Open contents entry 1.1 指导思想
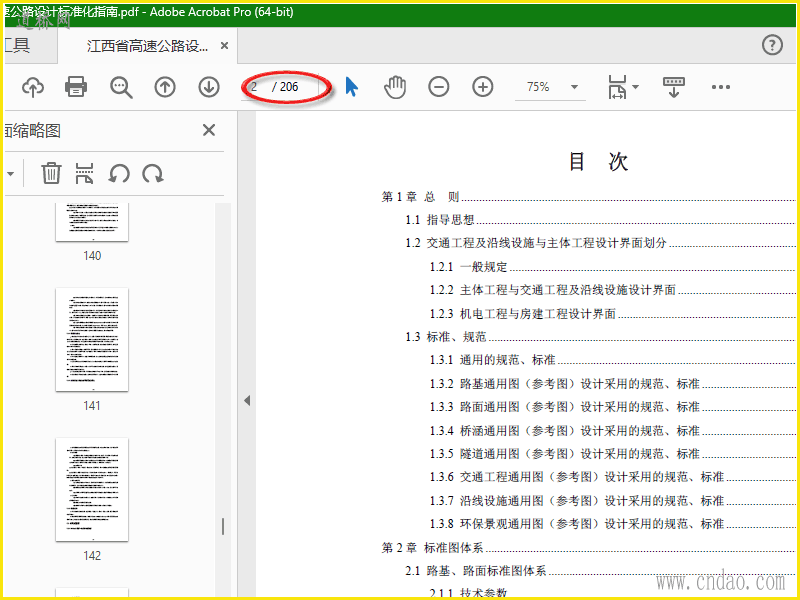 (x=601, y=220)
